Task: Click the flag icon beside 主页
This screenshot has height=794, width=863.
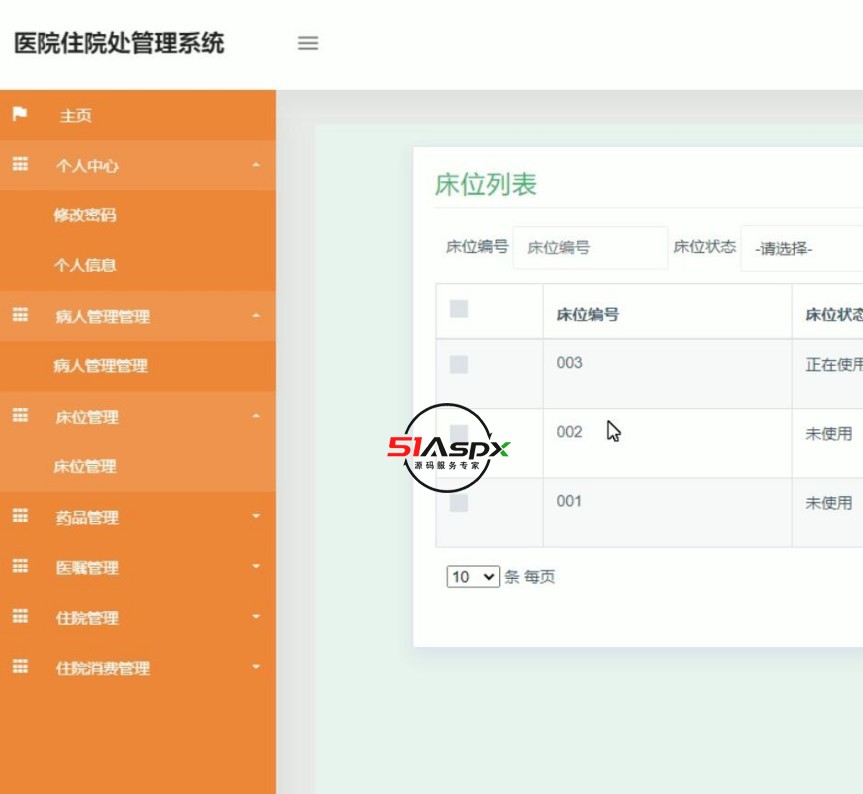Action: pyautogui.click(x=19, y=116)
